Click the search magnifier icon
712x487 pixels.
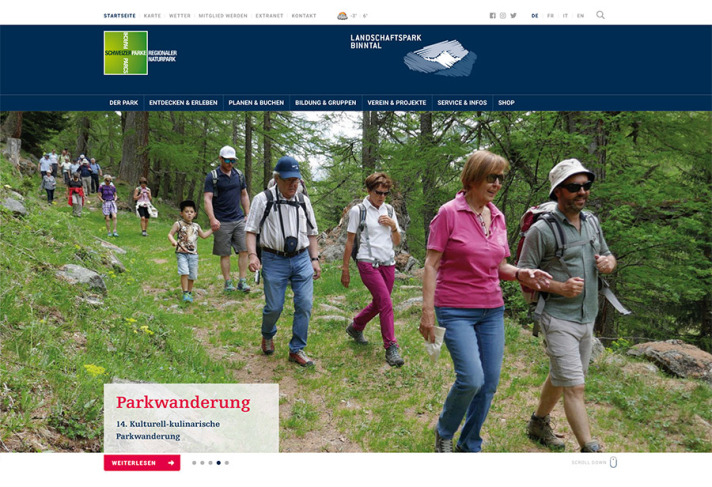(600, 15)
